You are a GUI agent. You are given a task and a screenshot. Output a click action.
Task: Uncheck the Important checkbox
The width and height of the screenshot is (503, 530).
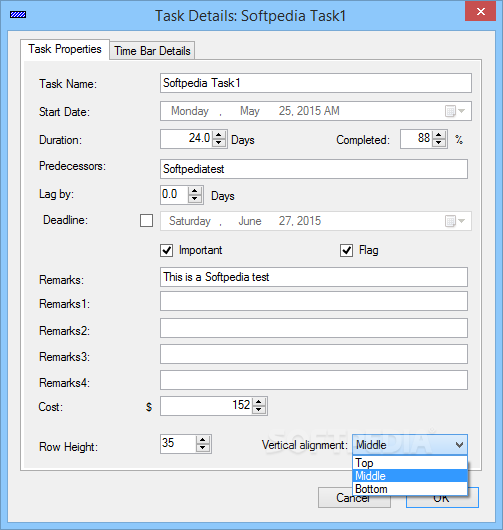[x=166, y=250]
